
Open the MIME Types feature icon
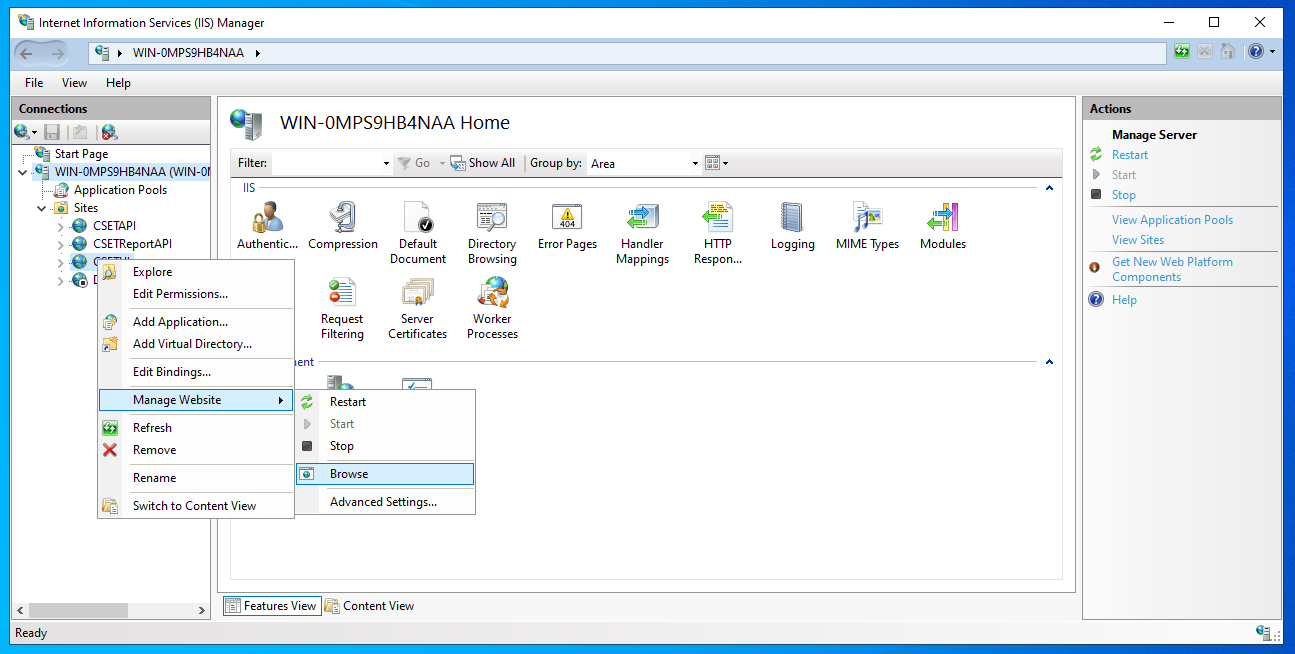(x=867, y=226)
